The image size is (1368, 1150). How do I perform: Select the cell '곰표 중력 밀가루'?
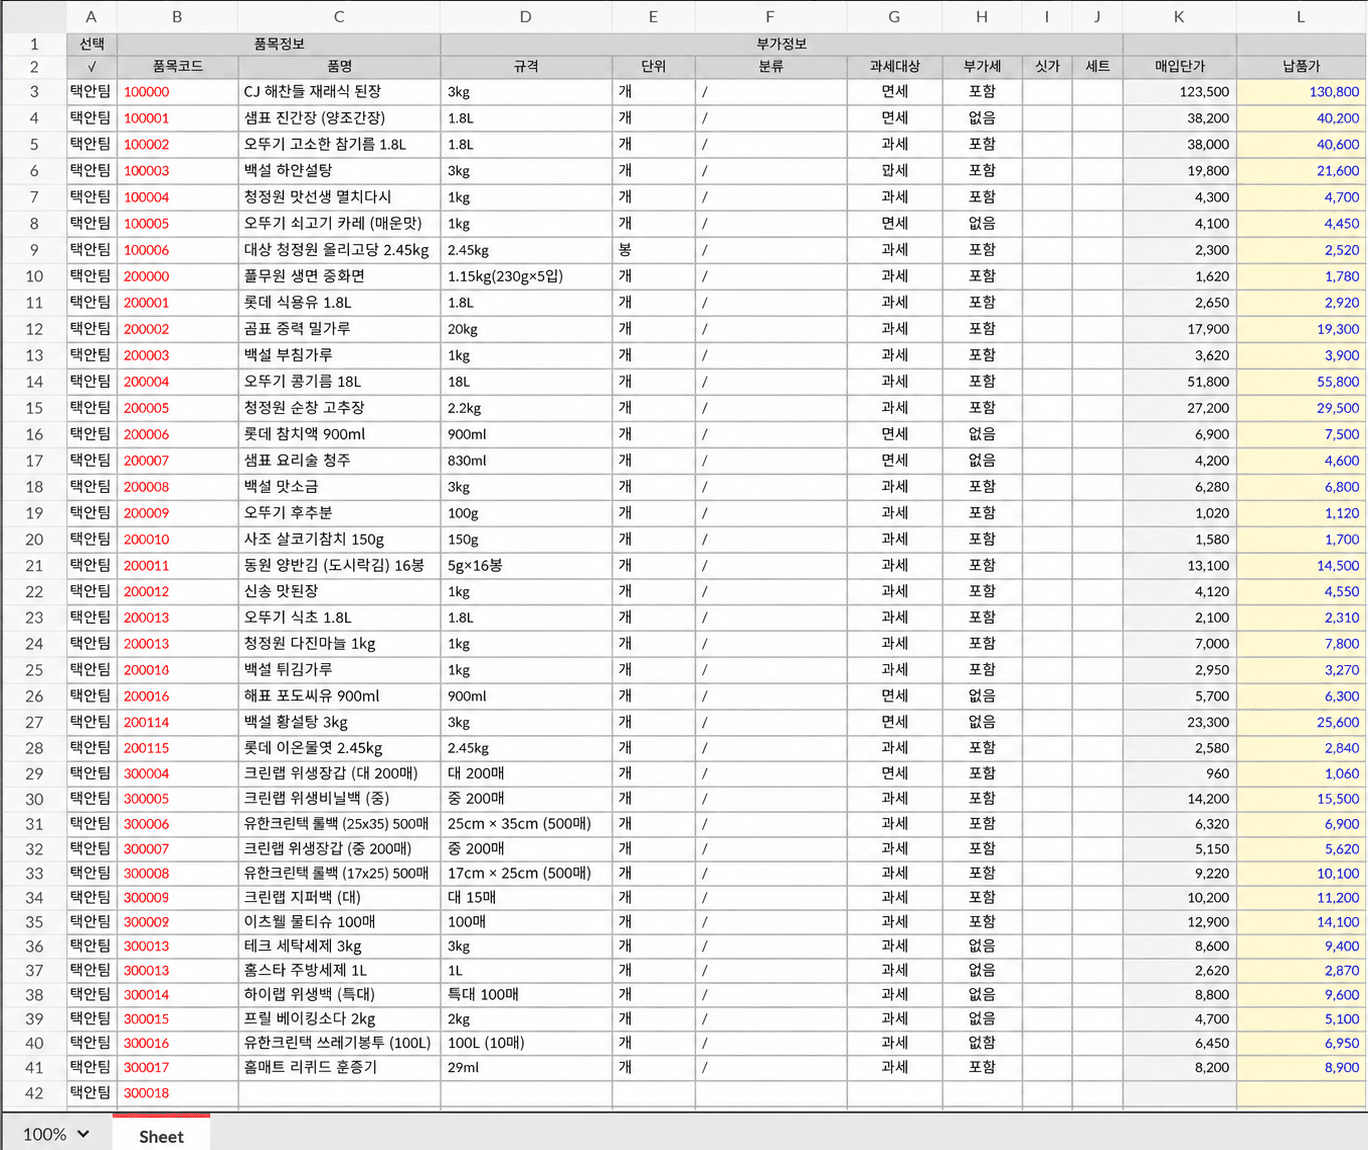(339, 329)
